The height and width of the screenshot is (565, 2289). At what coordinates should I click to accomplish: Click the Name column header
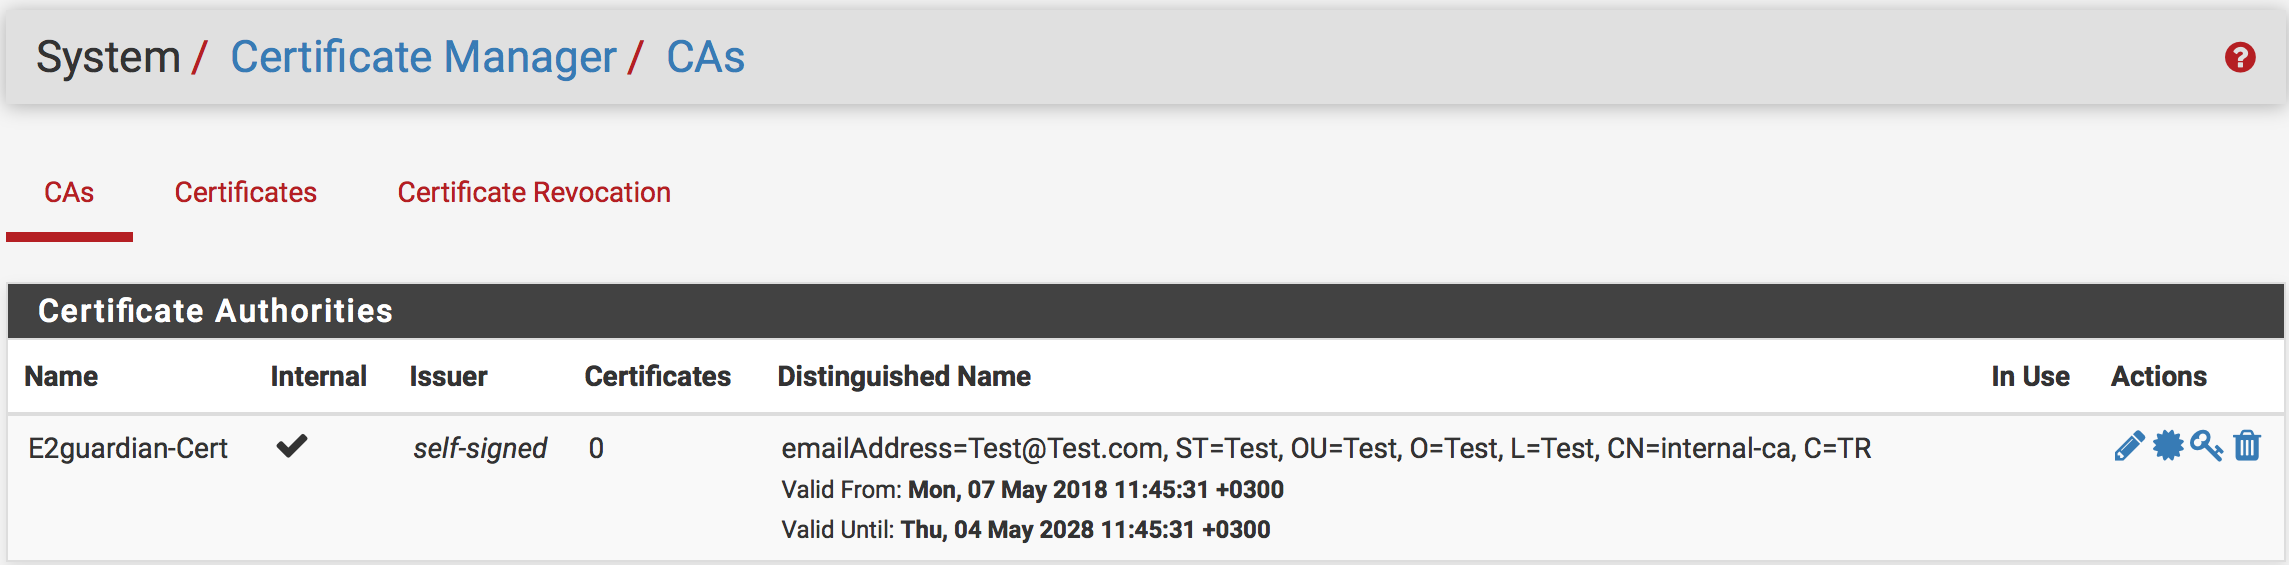[x=61, y=376]
